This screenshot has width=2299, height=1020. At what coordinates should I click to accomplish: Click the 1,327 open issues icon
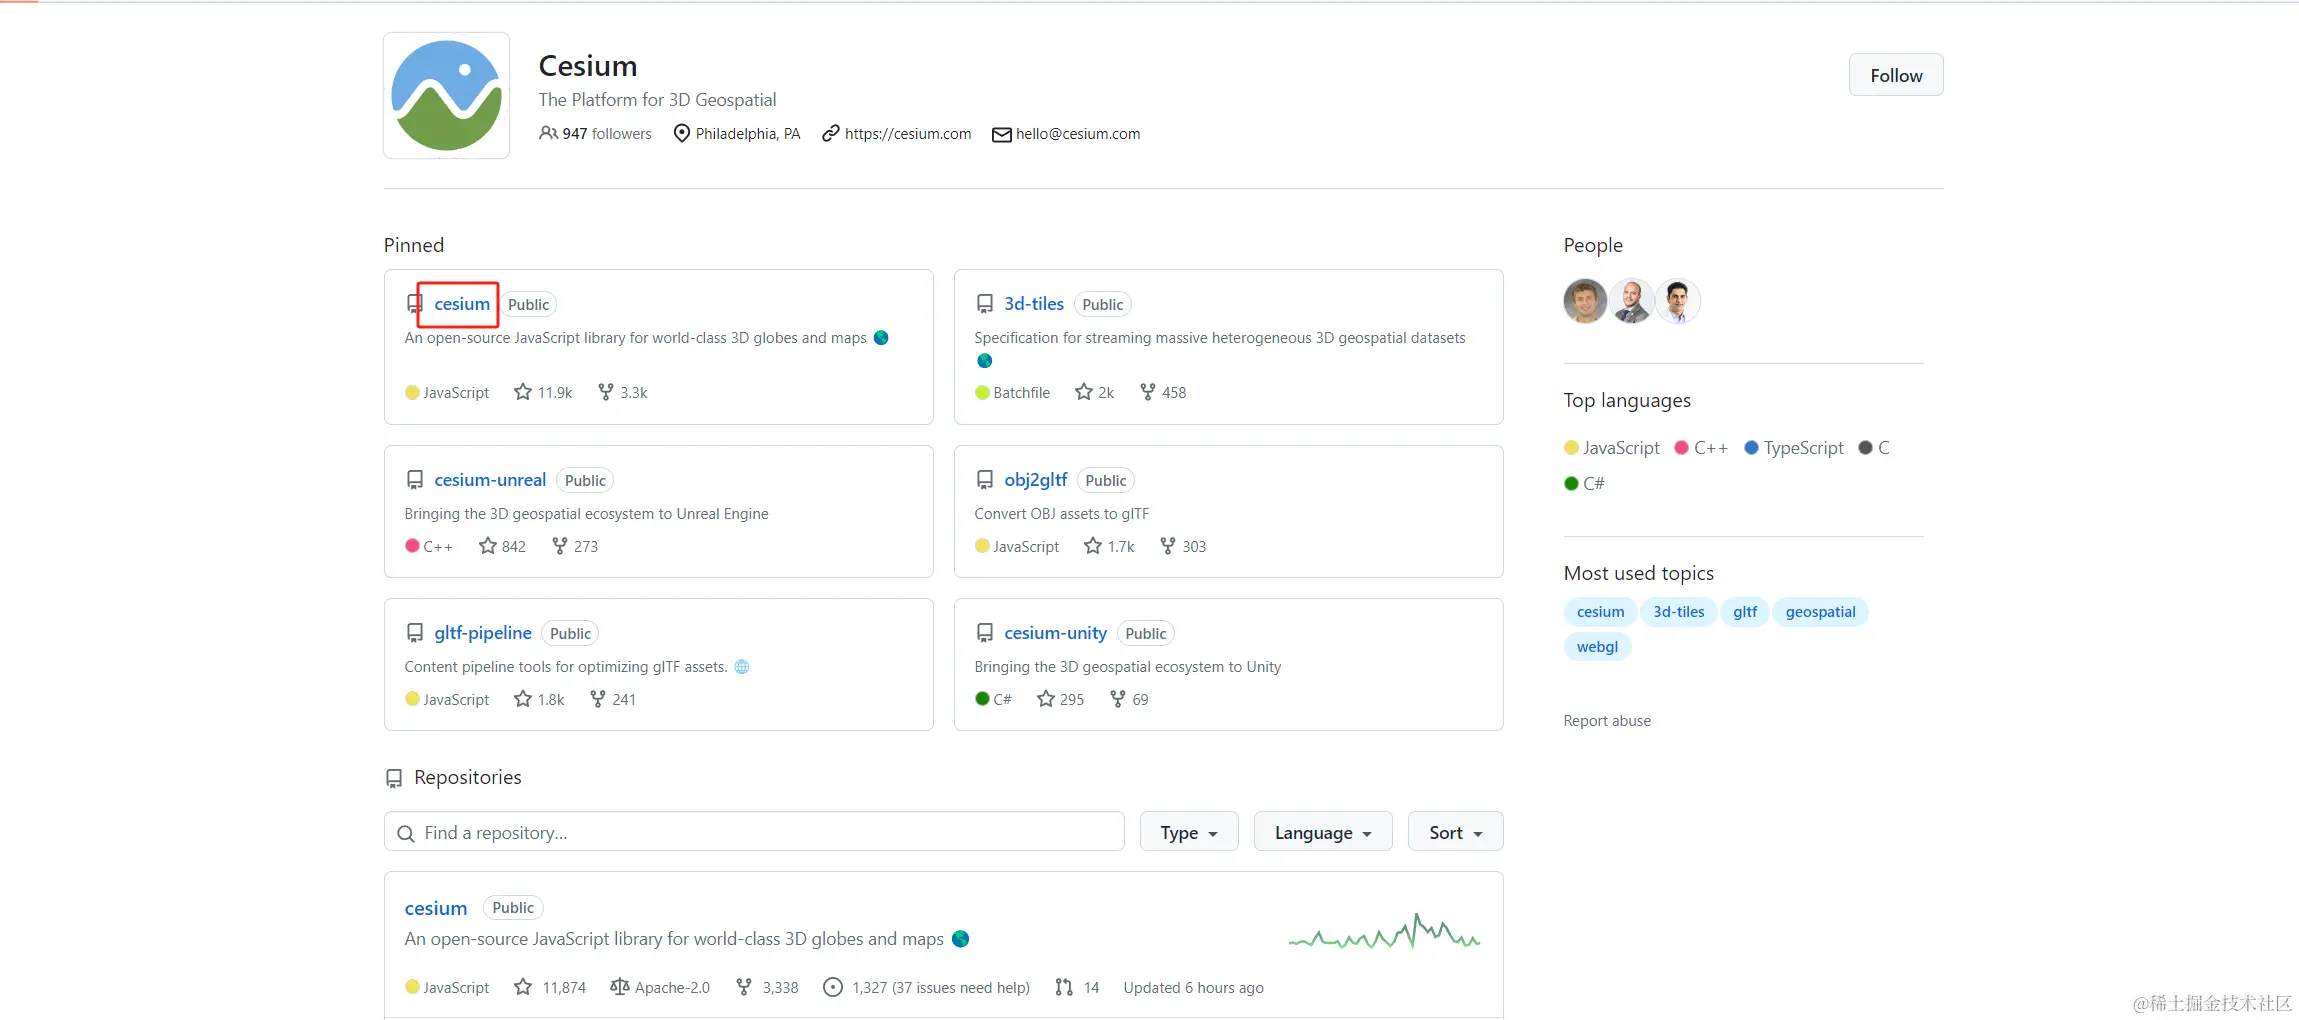832,987
